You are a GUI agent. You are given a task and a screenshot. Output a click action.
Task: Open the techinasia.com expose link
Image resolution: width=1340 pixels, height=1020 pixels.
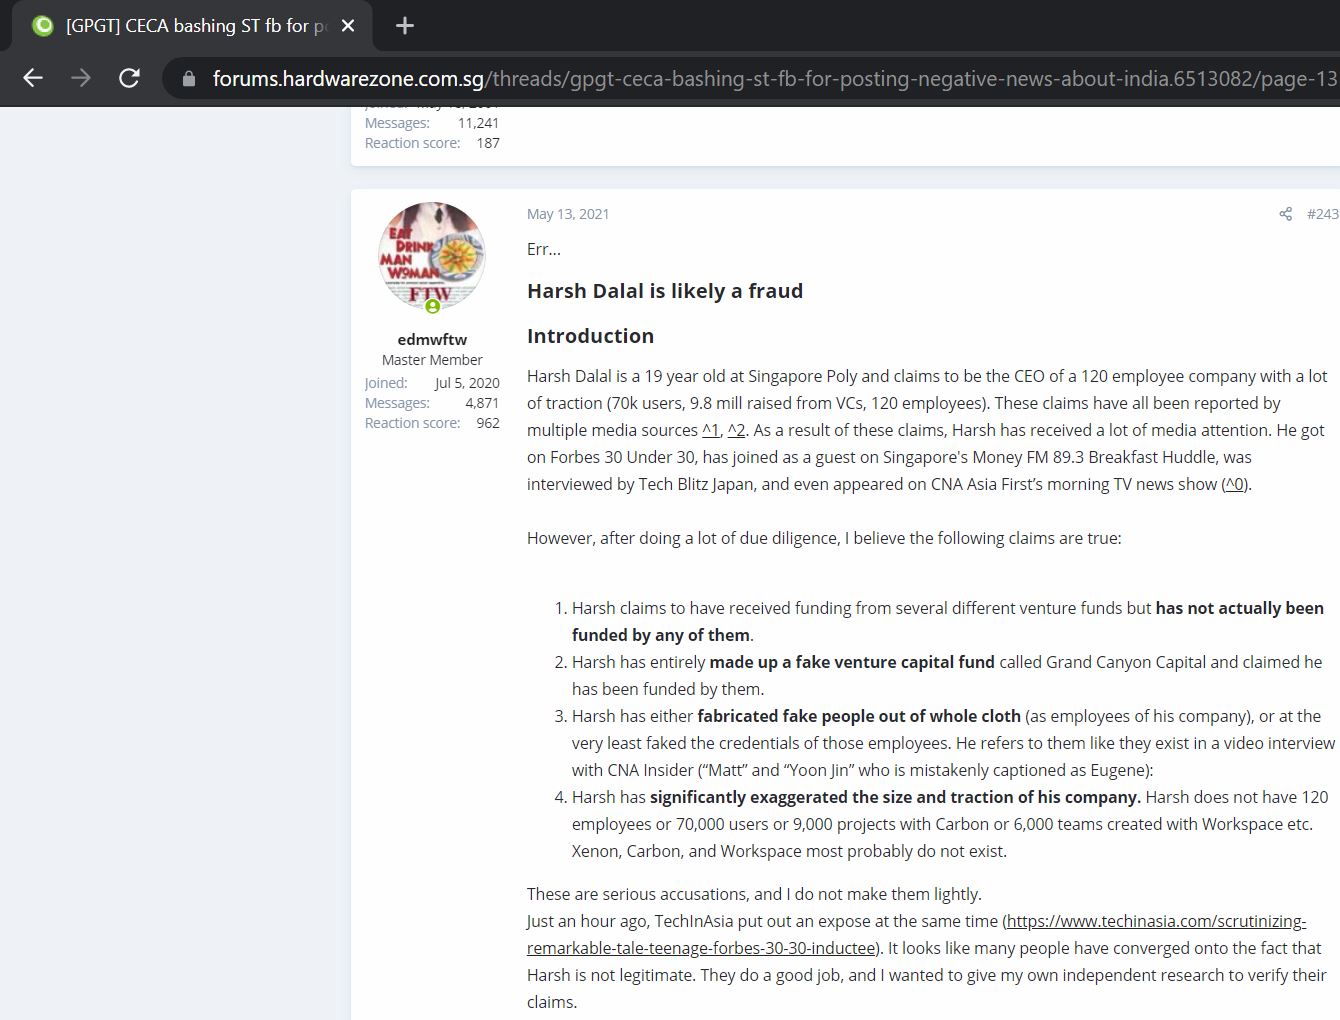point(916,934)
